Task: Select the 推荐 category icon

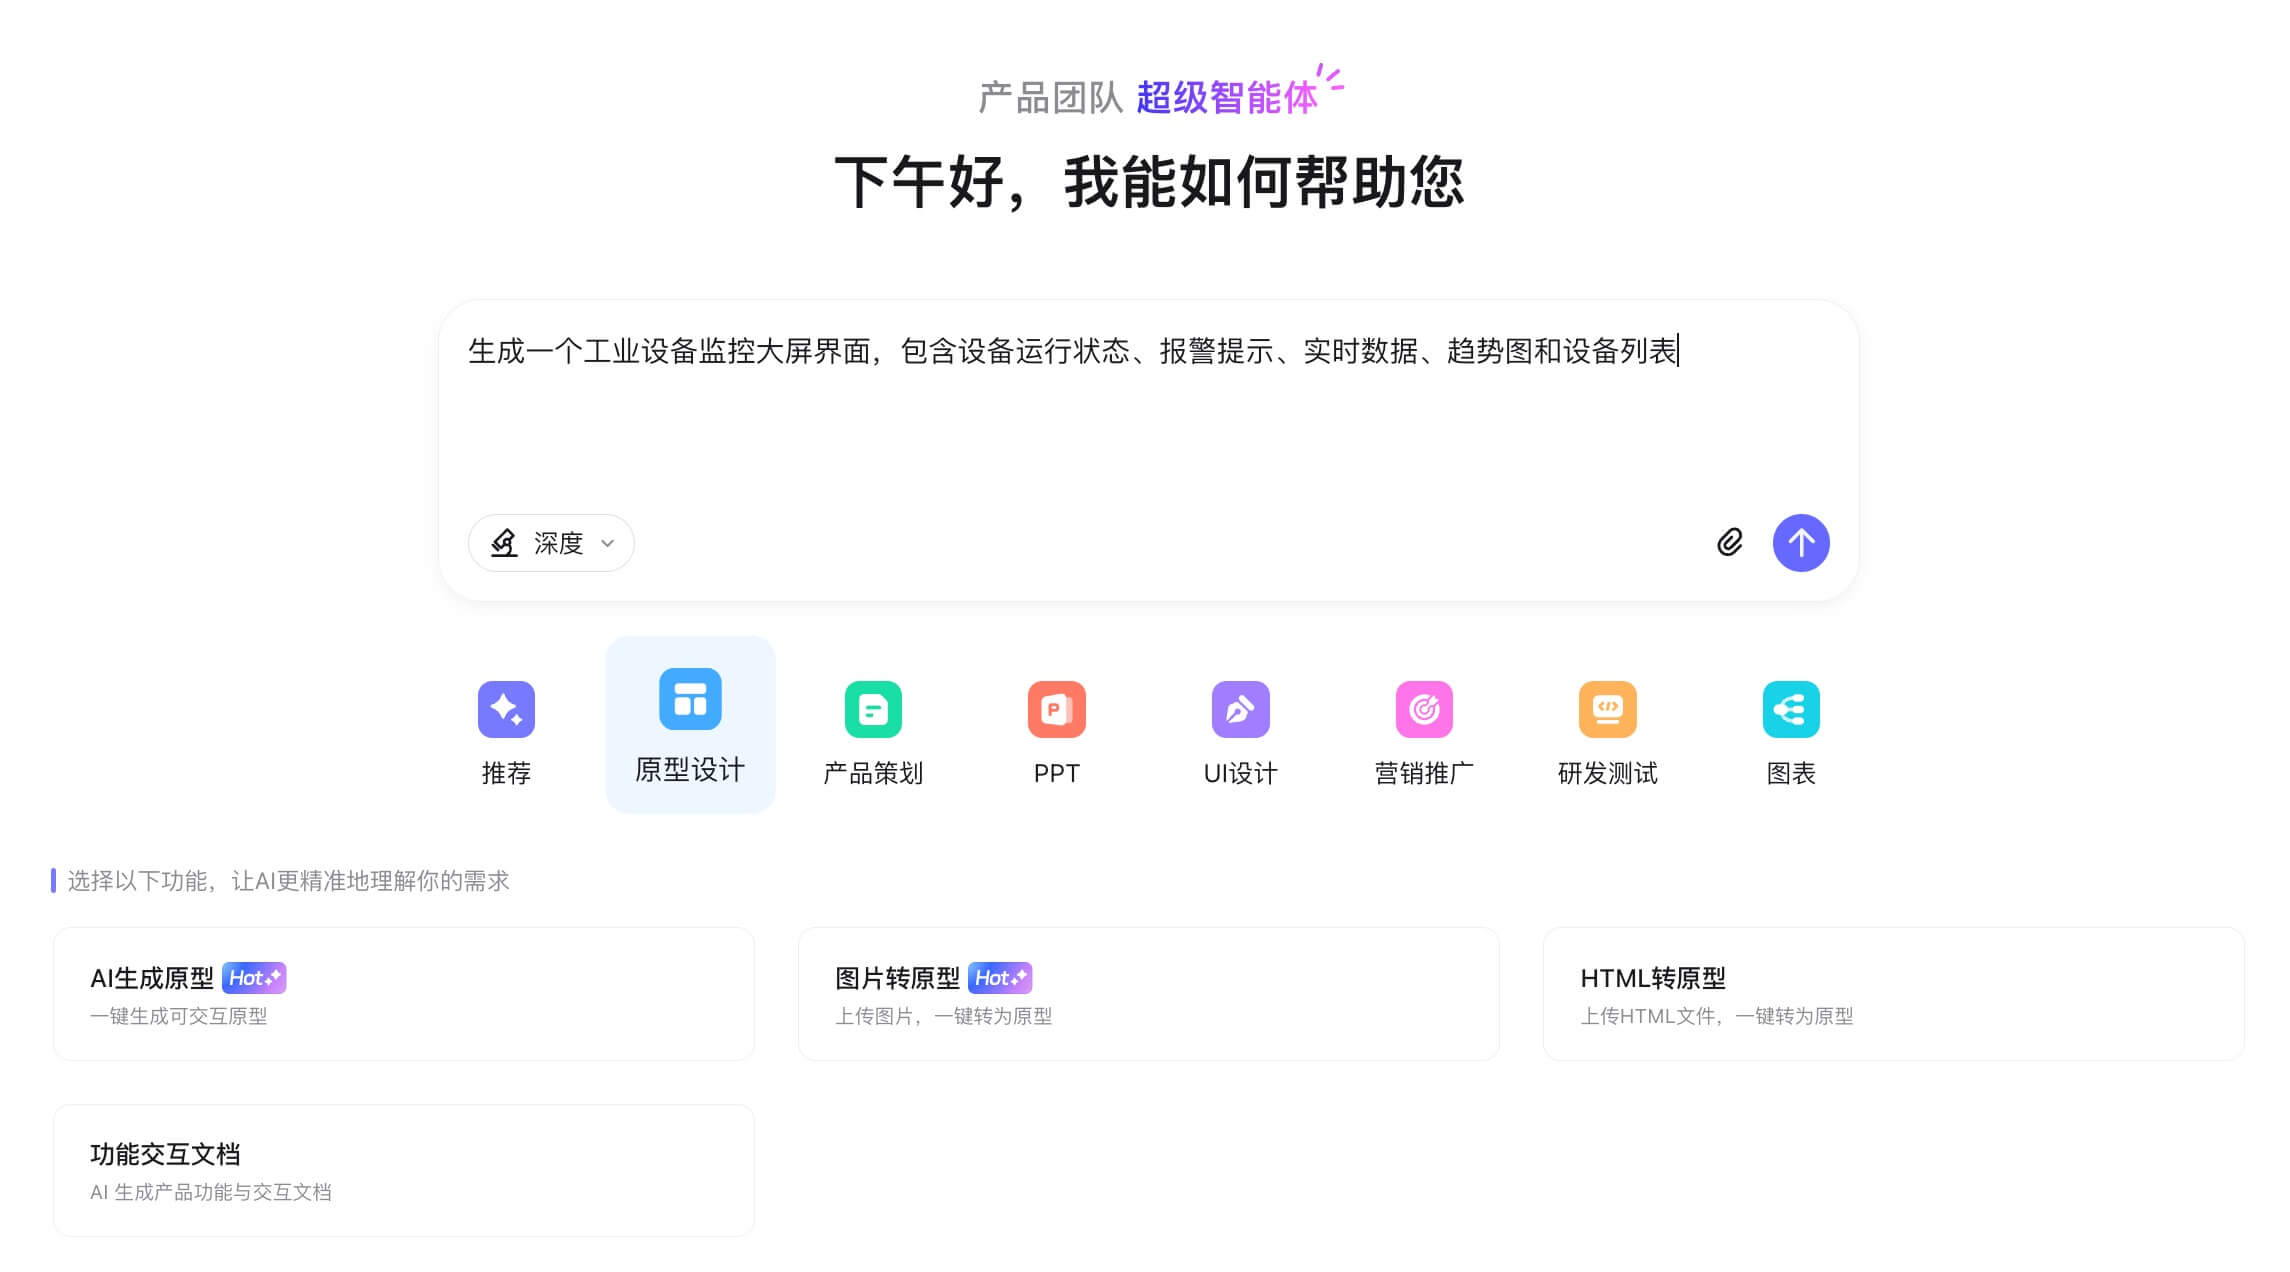Action: (506, 708)
